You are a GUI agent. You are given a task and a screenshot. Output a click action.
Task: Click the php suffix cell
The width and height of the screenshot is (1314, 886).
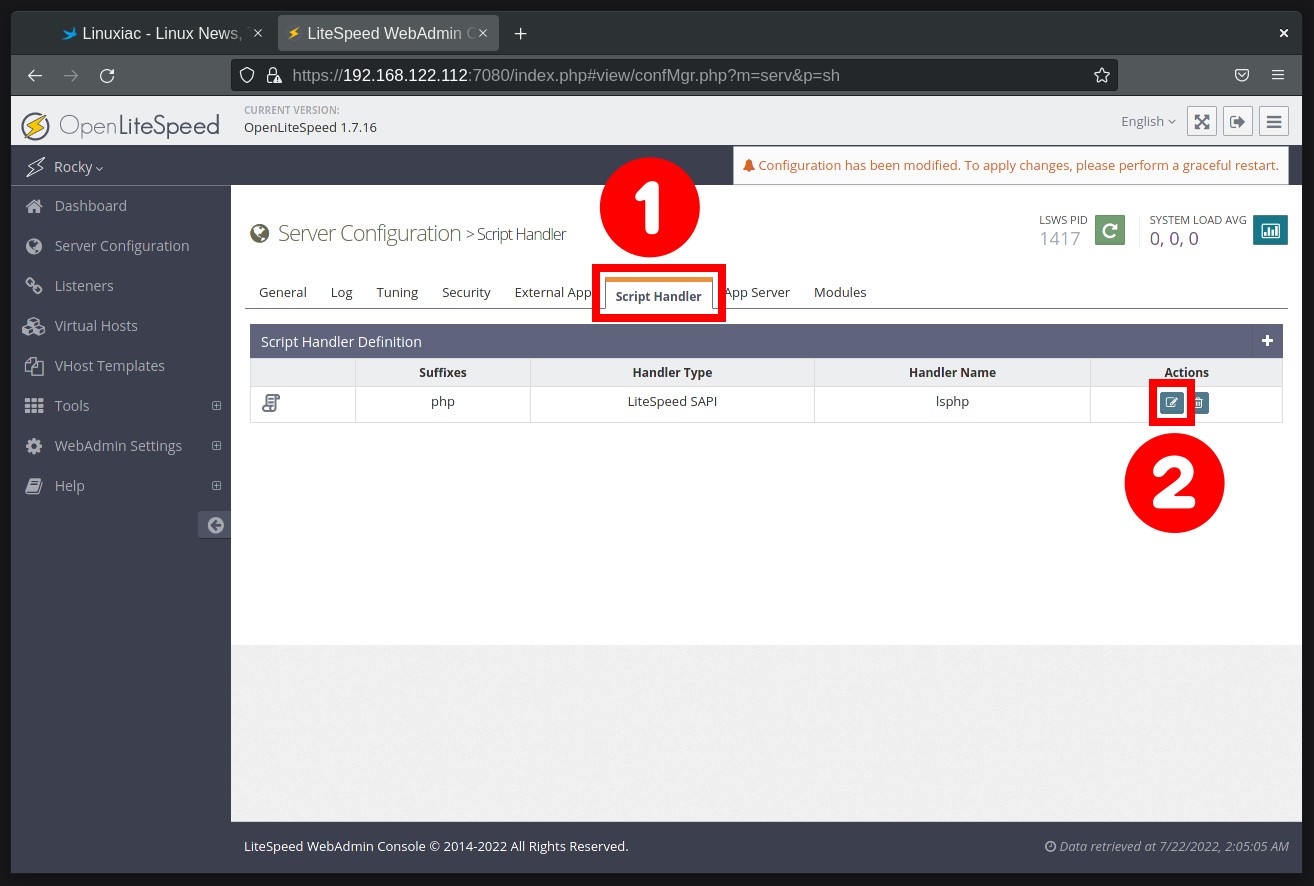click(x=443, y=402)
